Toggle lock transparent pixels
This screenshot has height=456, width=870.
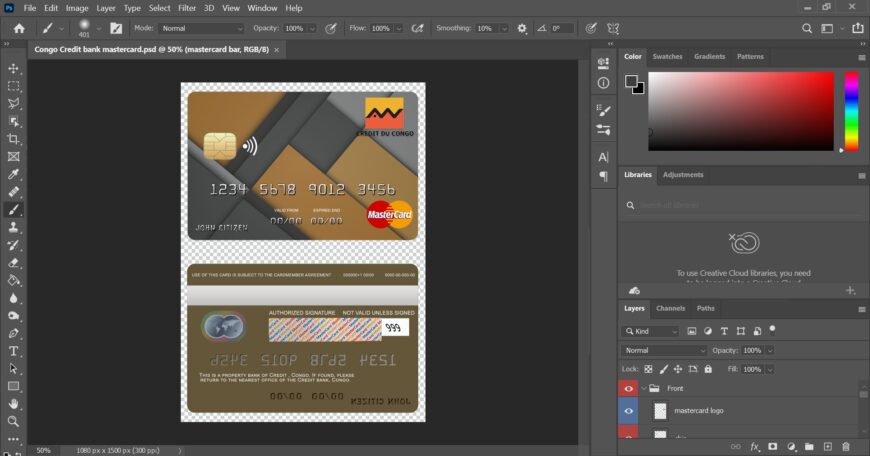tap(648, 369)
